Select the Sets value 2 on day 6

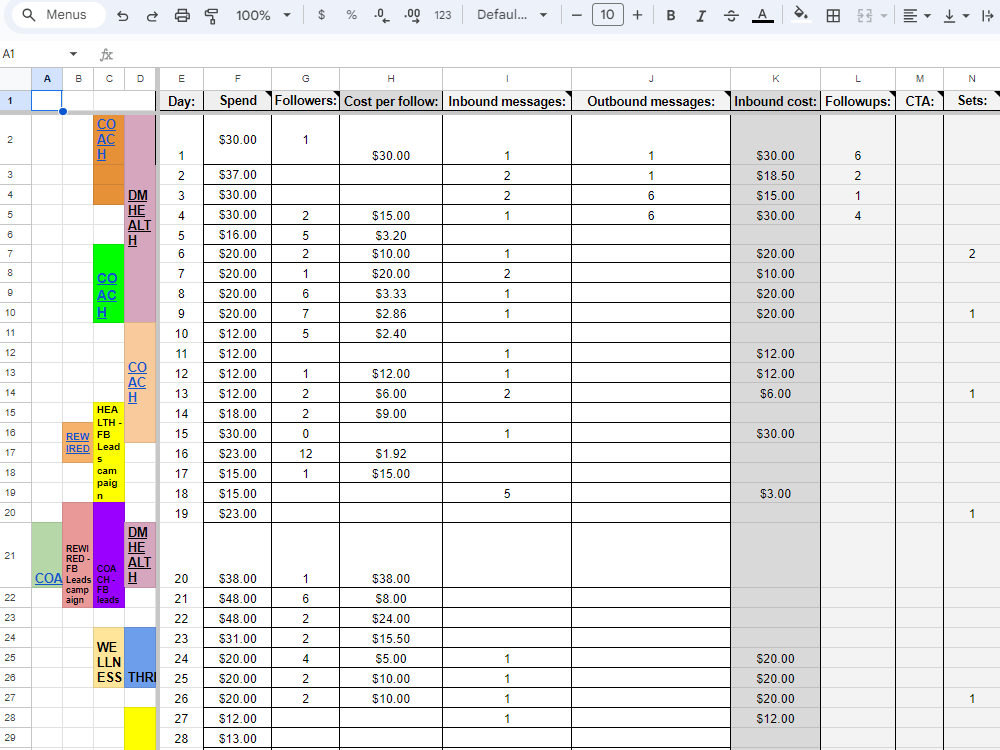[x=971, y=254]
